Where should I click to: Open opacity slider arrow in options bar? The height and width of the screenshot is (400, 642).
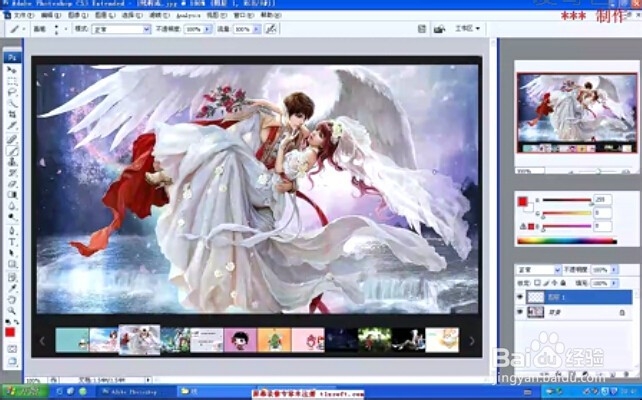[x=207, y=29]
